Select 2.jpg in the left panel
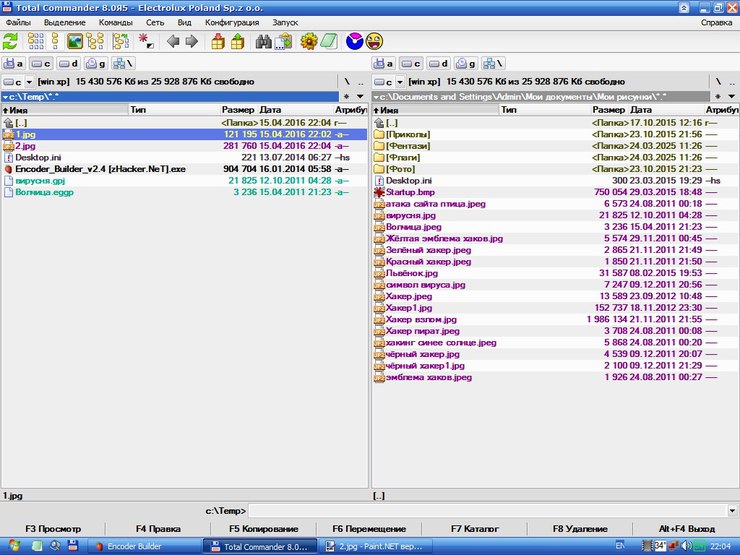 [185, 146]
